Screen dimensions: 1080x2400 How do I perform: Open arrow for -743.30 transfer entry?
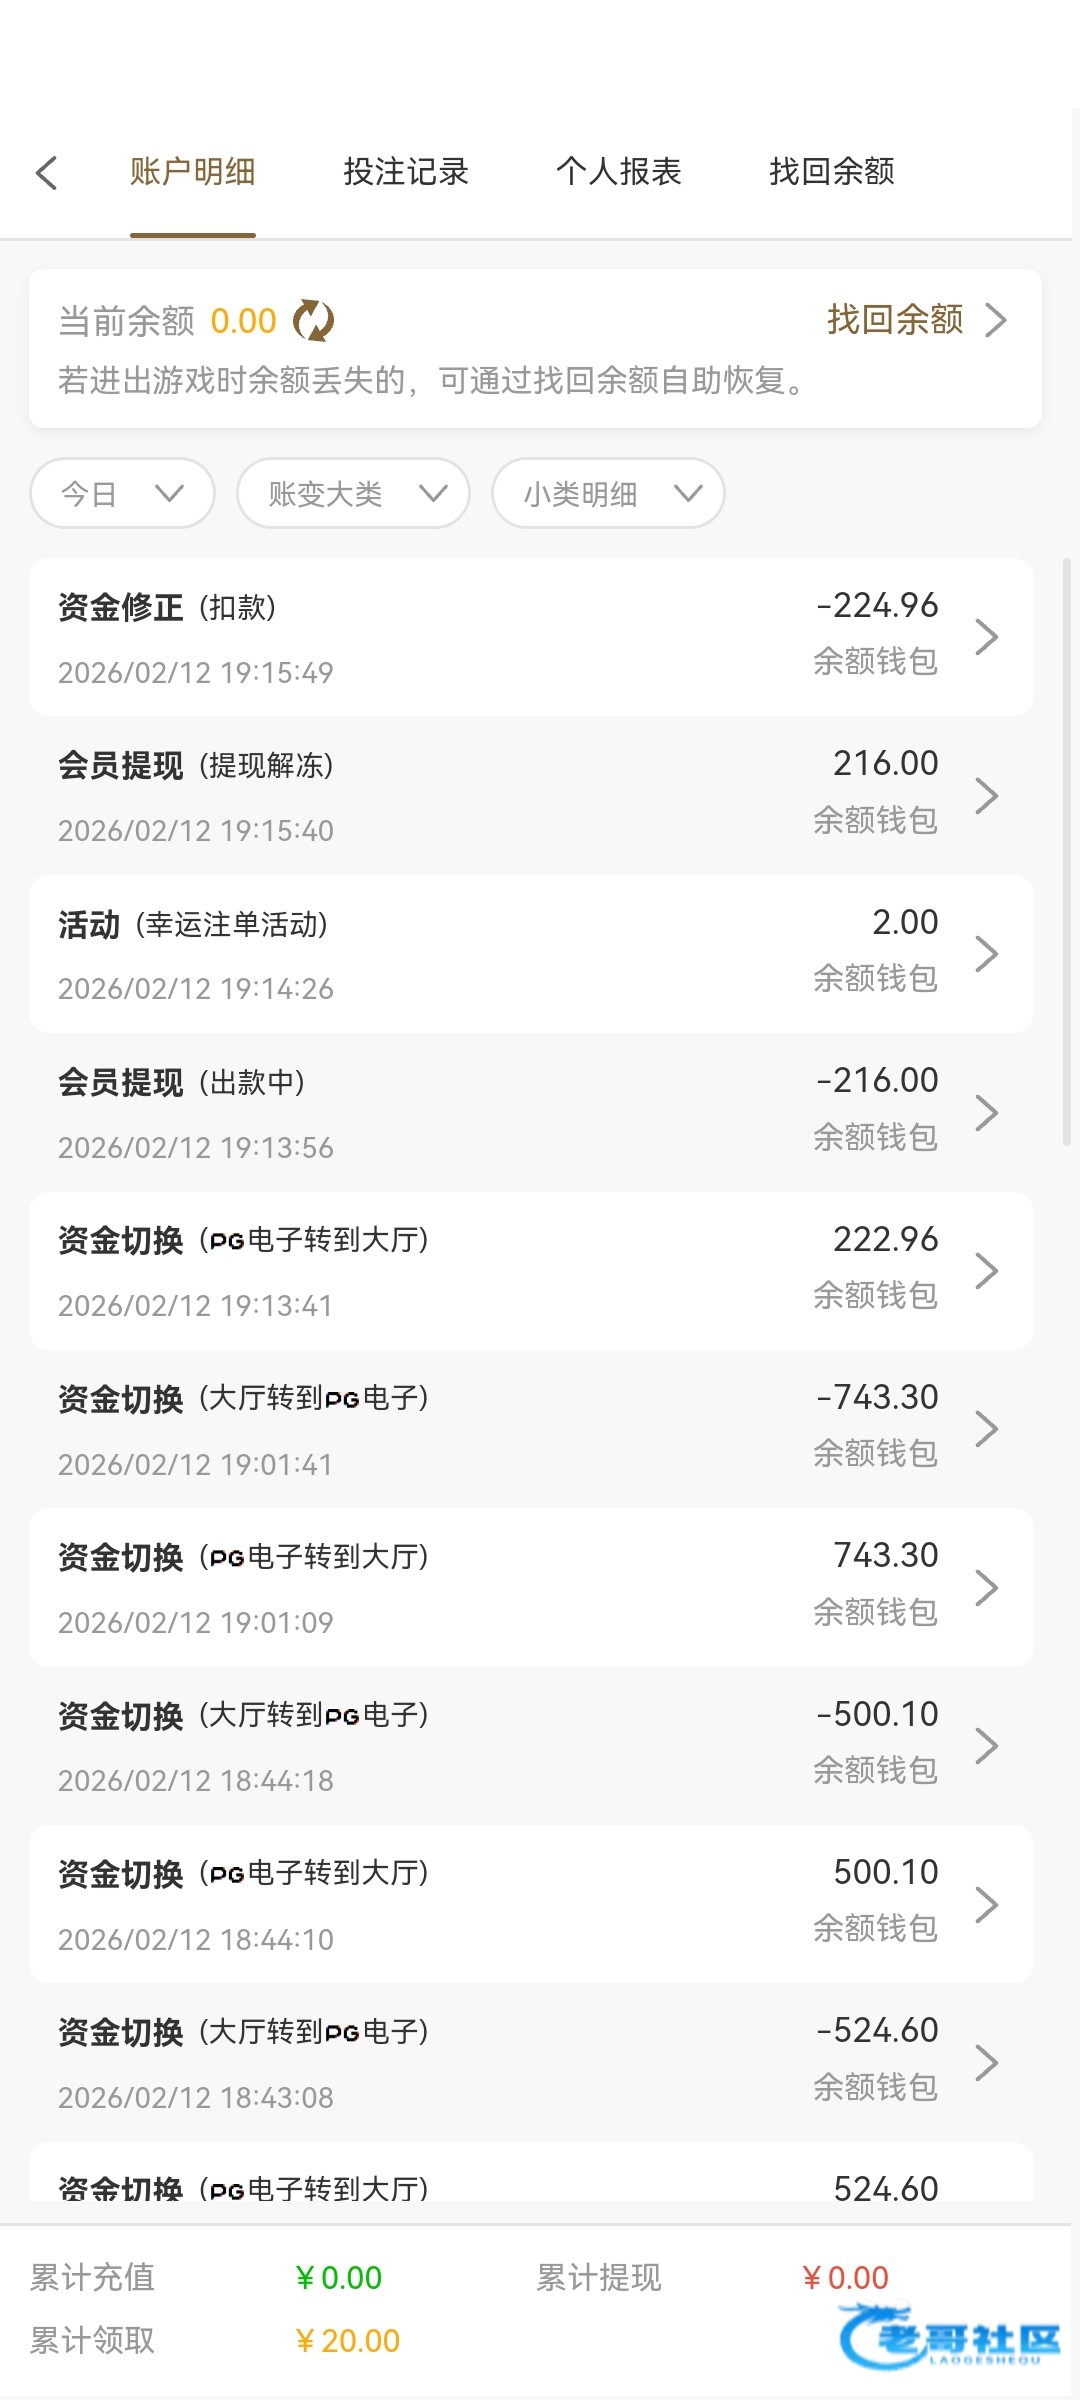point(986,1429)
